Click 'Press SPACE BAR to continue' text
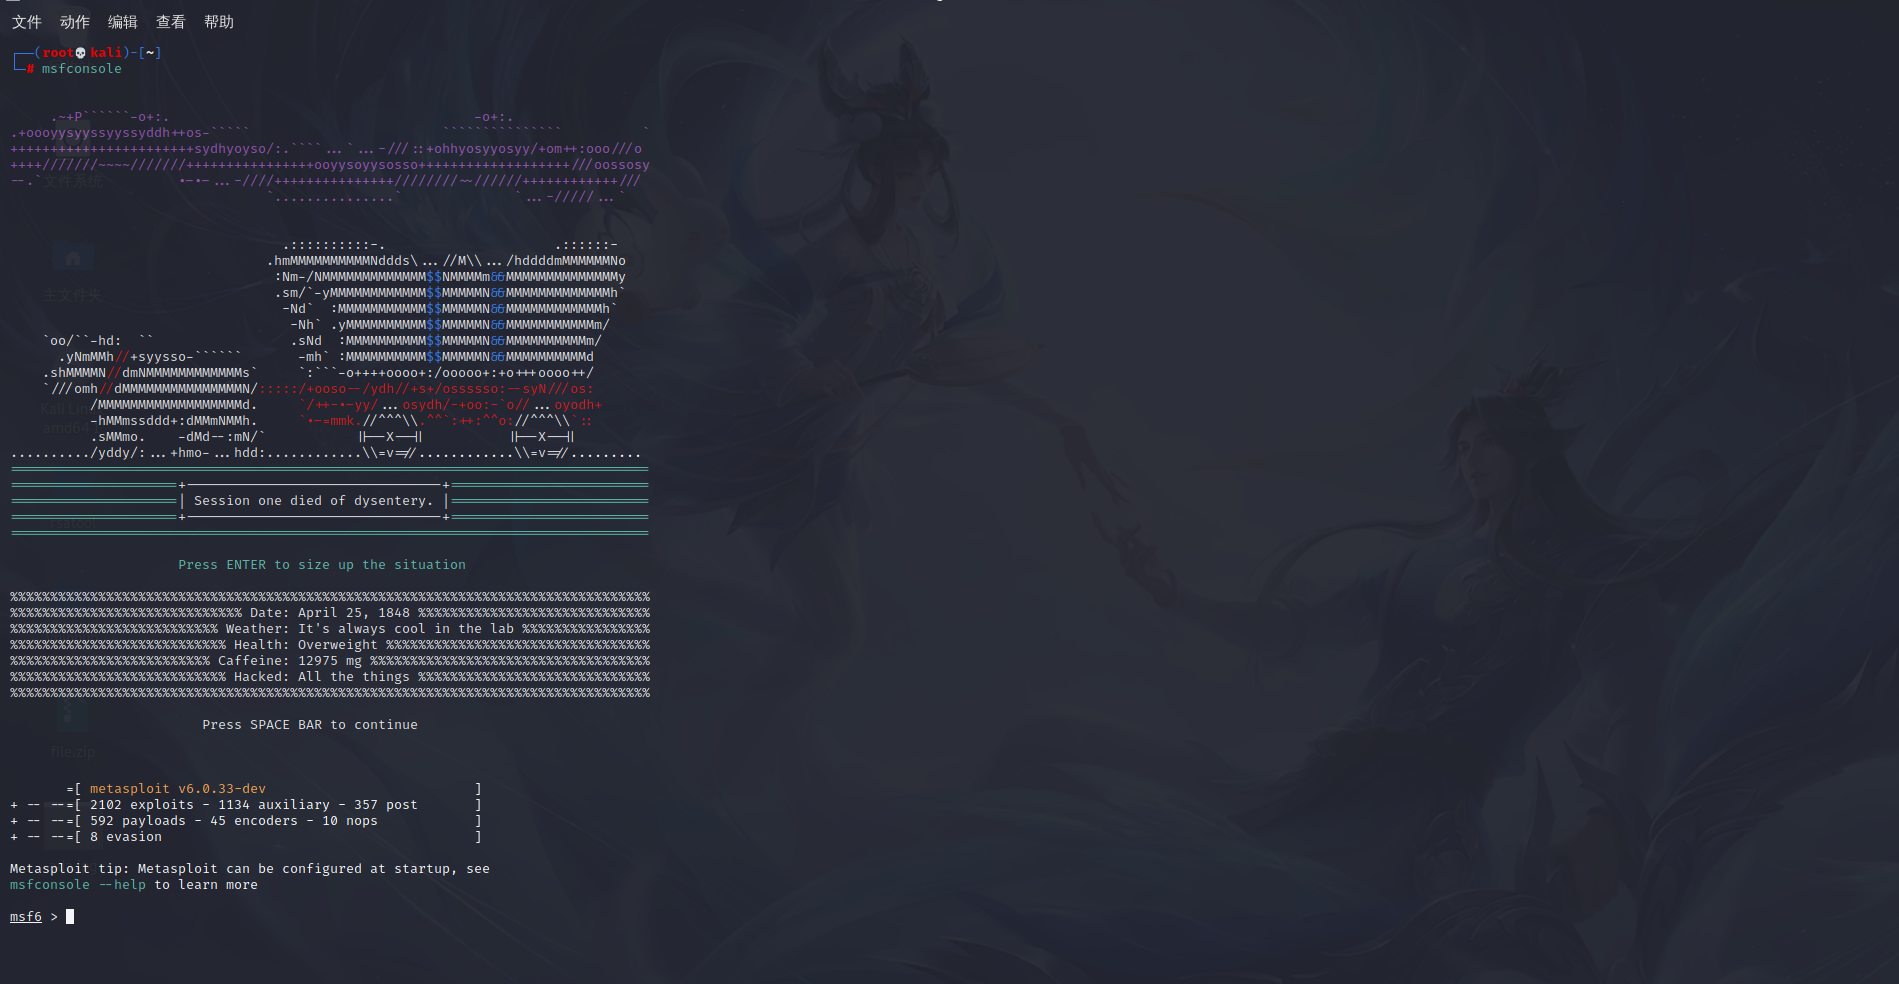Viewport: 1899px width, 984px height. pyautogui.click(x=310, y=725)
